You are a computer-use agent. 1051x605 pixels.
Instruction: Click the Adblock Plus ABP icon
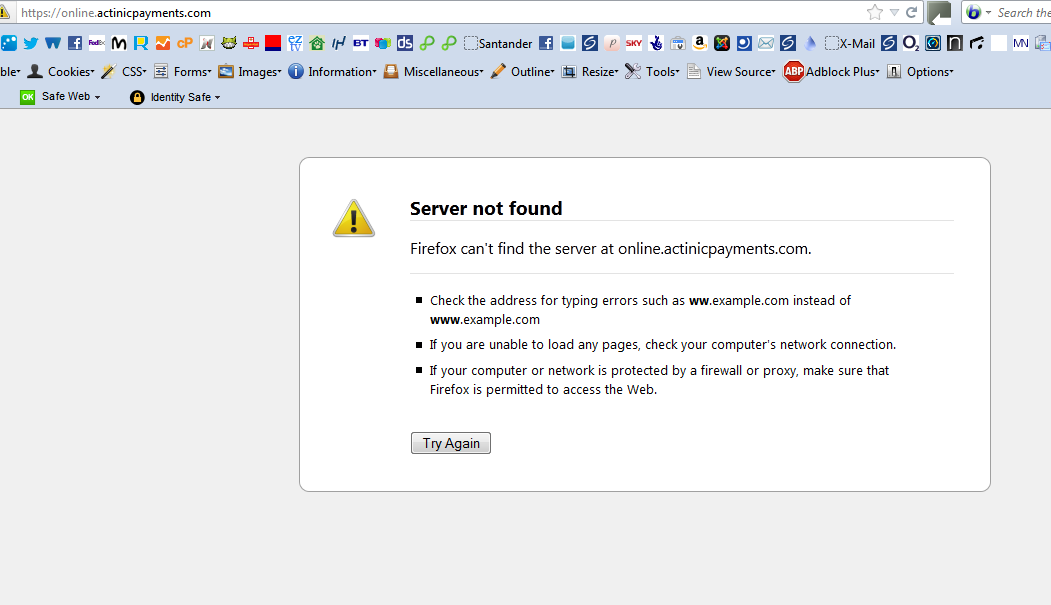pos(794,71)
